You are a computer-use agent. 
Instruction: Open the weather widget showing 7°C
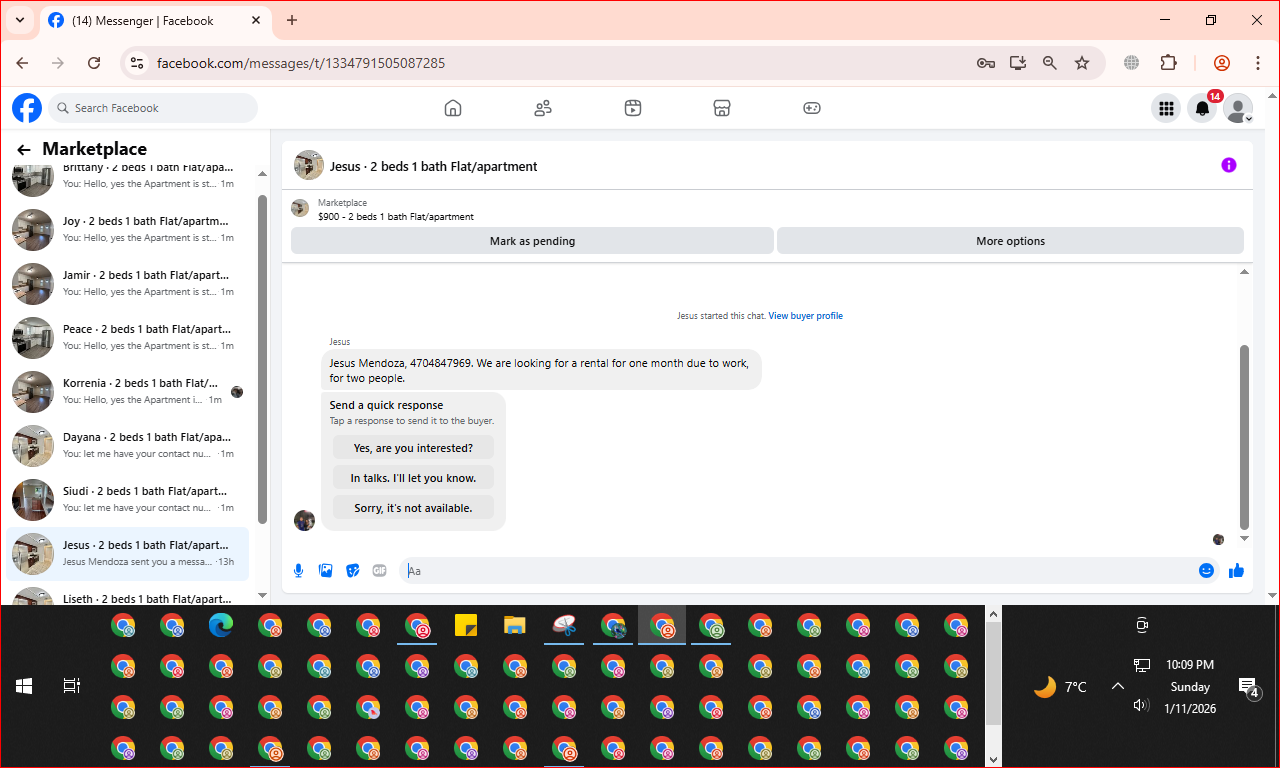1060,687
